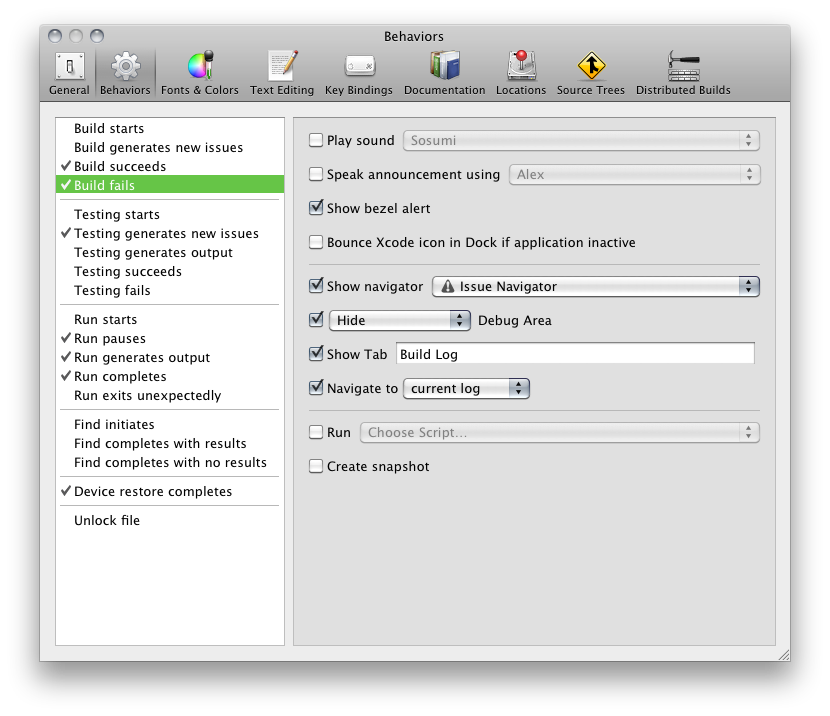Select the Find initiates behavior

170,425
